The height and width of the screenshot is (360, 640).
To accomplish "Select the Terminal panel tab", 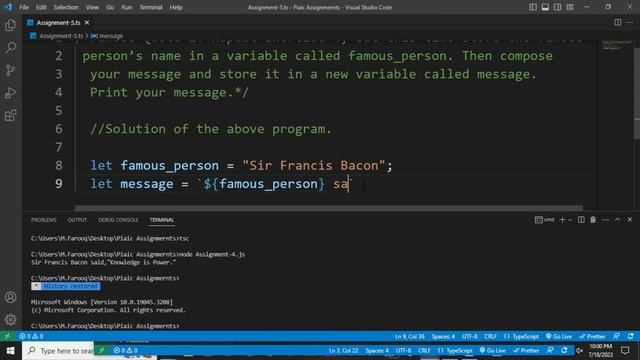I will click(162, 220).
